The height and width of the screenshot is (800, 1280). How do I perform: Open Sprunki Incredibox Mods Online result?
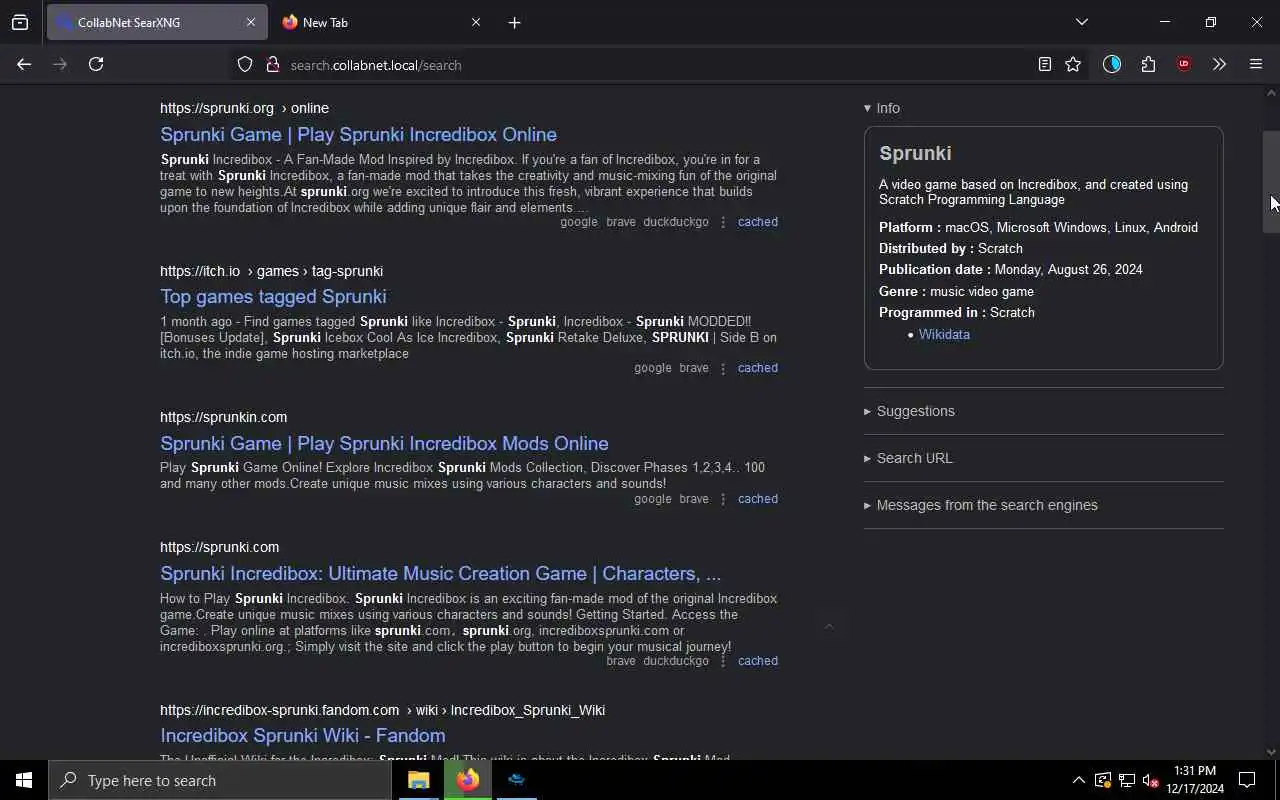coord(384,443)
